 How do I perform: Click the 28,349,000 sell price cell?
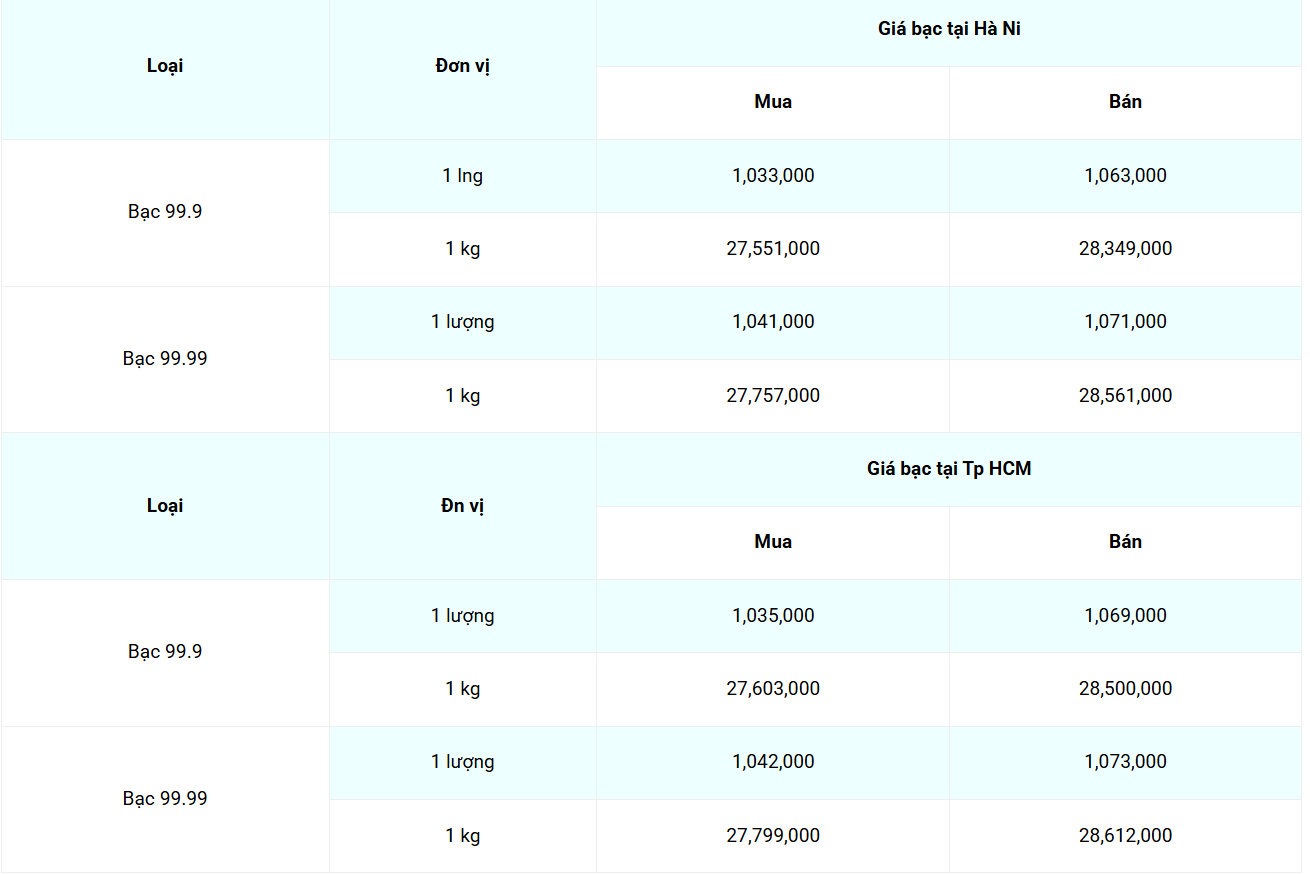coord(1125,249)
